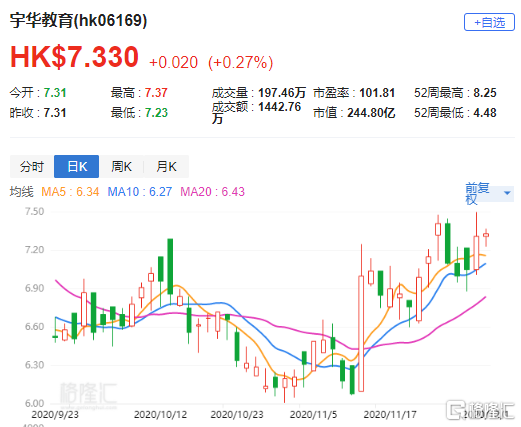Click the +自选 add to watchlist button

(x=489, y=22)
